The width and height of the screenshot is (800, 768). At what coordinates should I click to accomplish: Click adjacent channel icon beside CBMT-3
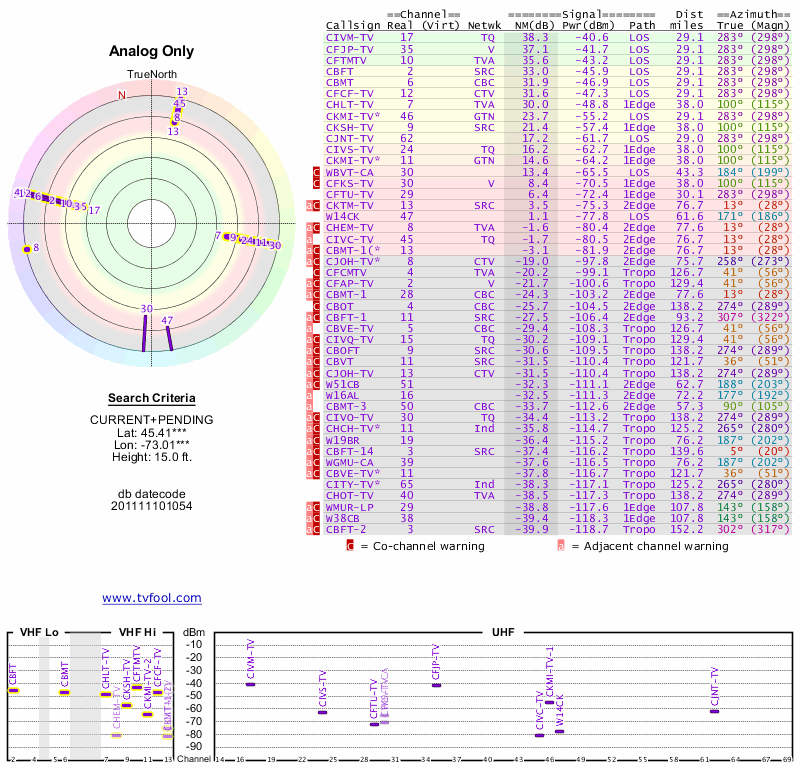[x=310, y=406]
